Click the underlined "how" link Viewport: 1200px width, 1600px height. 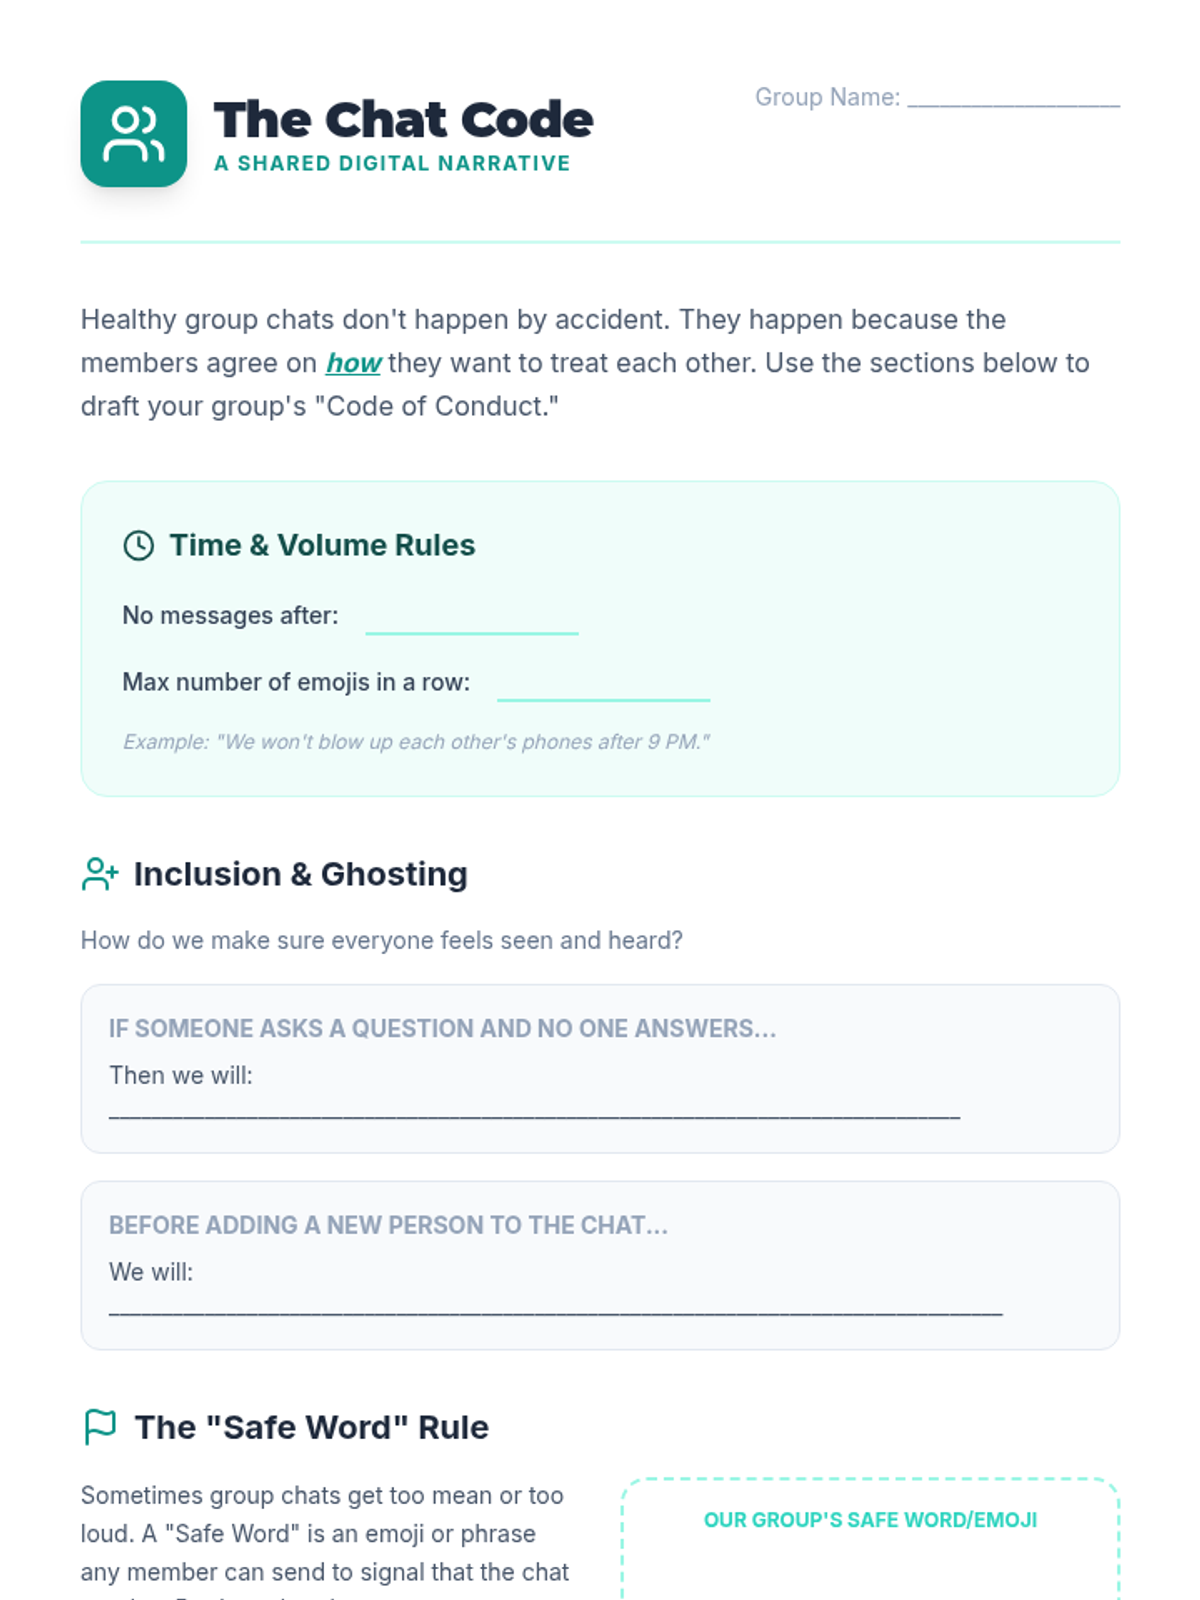[353, 363]
